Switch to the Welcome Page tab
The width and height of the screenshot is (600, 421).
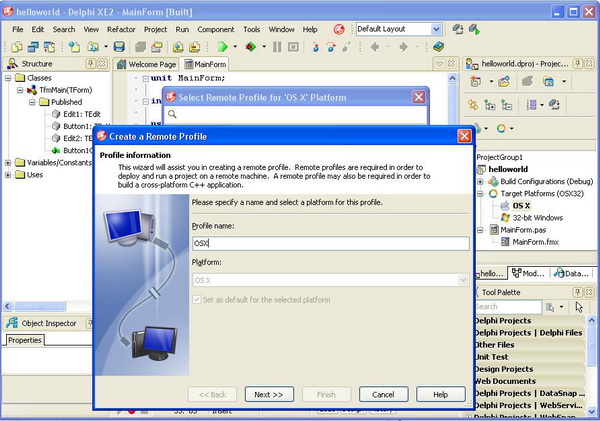coord(147,64)
